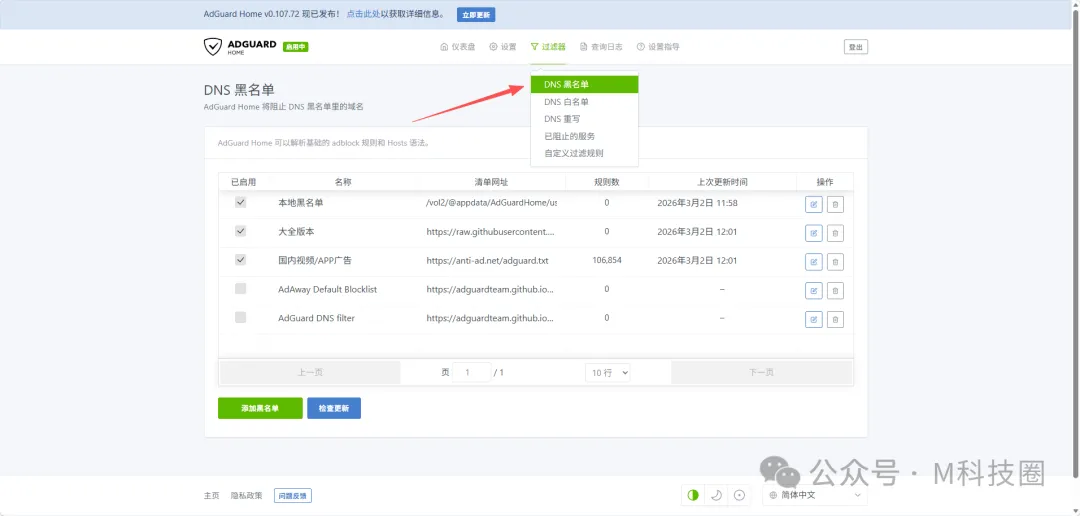Sort by the 上次更新时间 column header
1080x516 pixels.
click(722, 182)
